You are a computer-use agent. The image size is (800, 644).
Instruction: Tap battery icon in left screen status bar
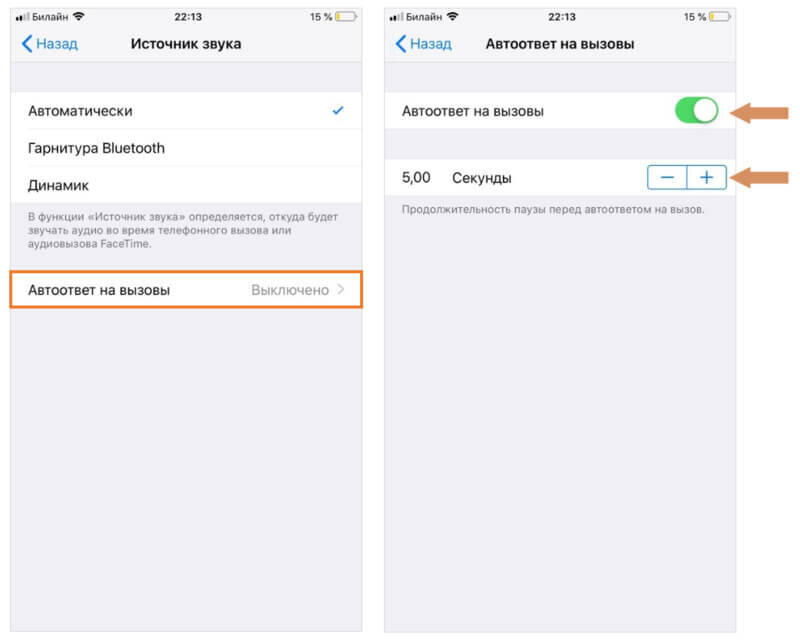pos(345,17)
